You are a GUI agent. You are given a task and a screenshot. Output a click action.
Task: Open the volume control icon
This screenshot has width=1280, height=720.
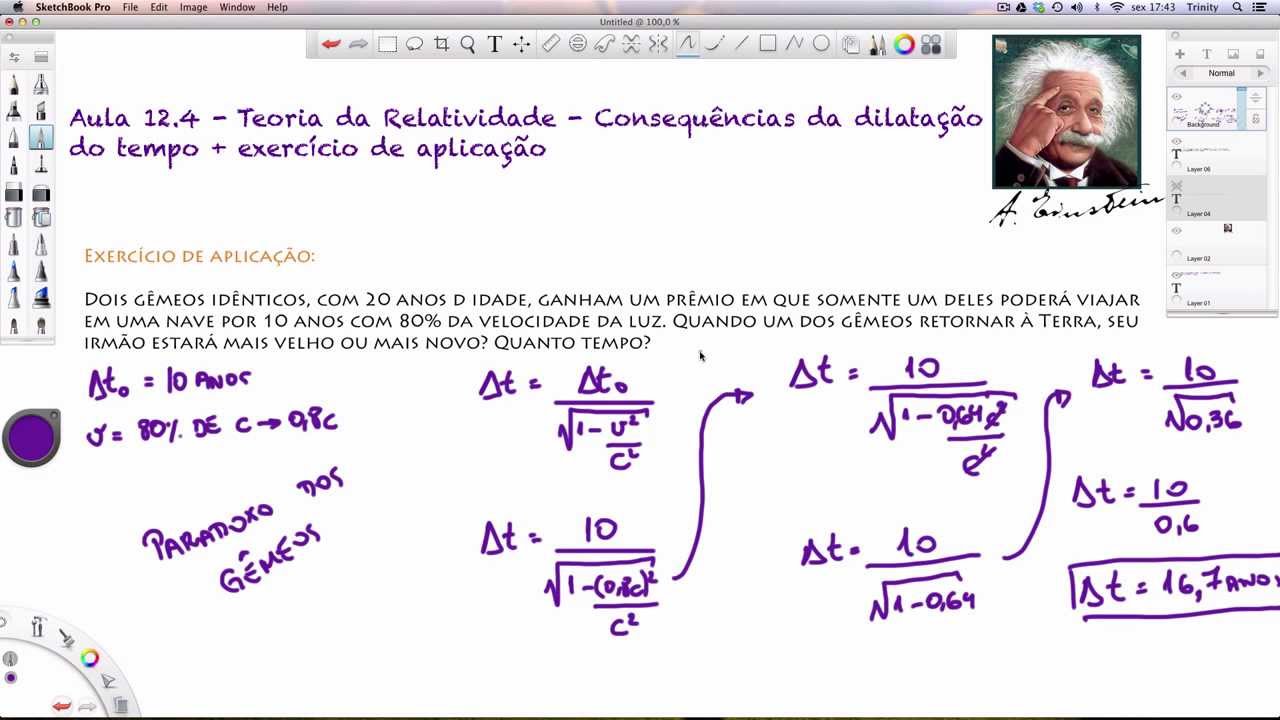[1076, 7]
